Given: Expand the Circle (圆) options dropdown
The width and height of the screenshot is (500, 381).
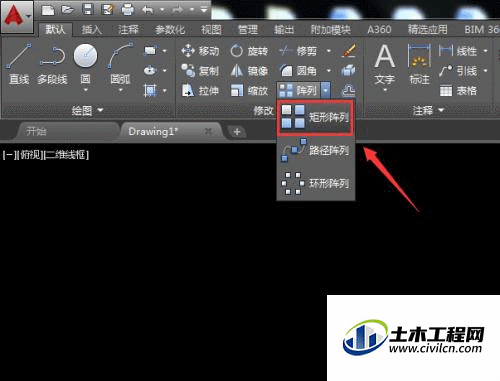Looking at the screenshot, I should click(85, 90).
